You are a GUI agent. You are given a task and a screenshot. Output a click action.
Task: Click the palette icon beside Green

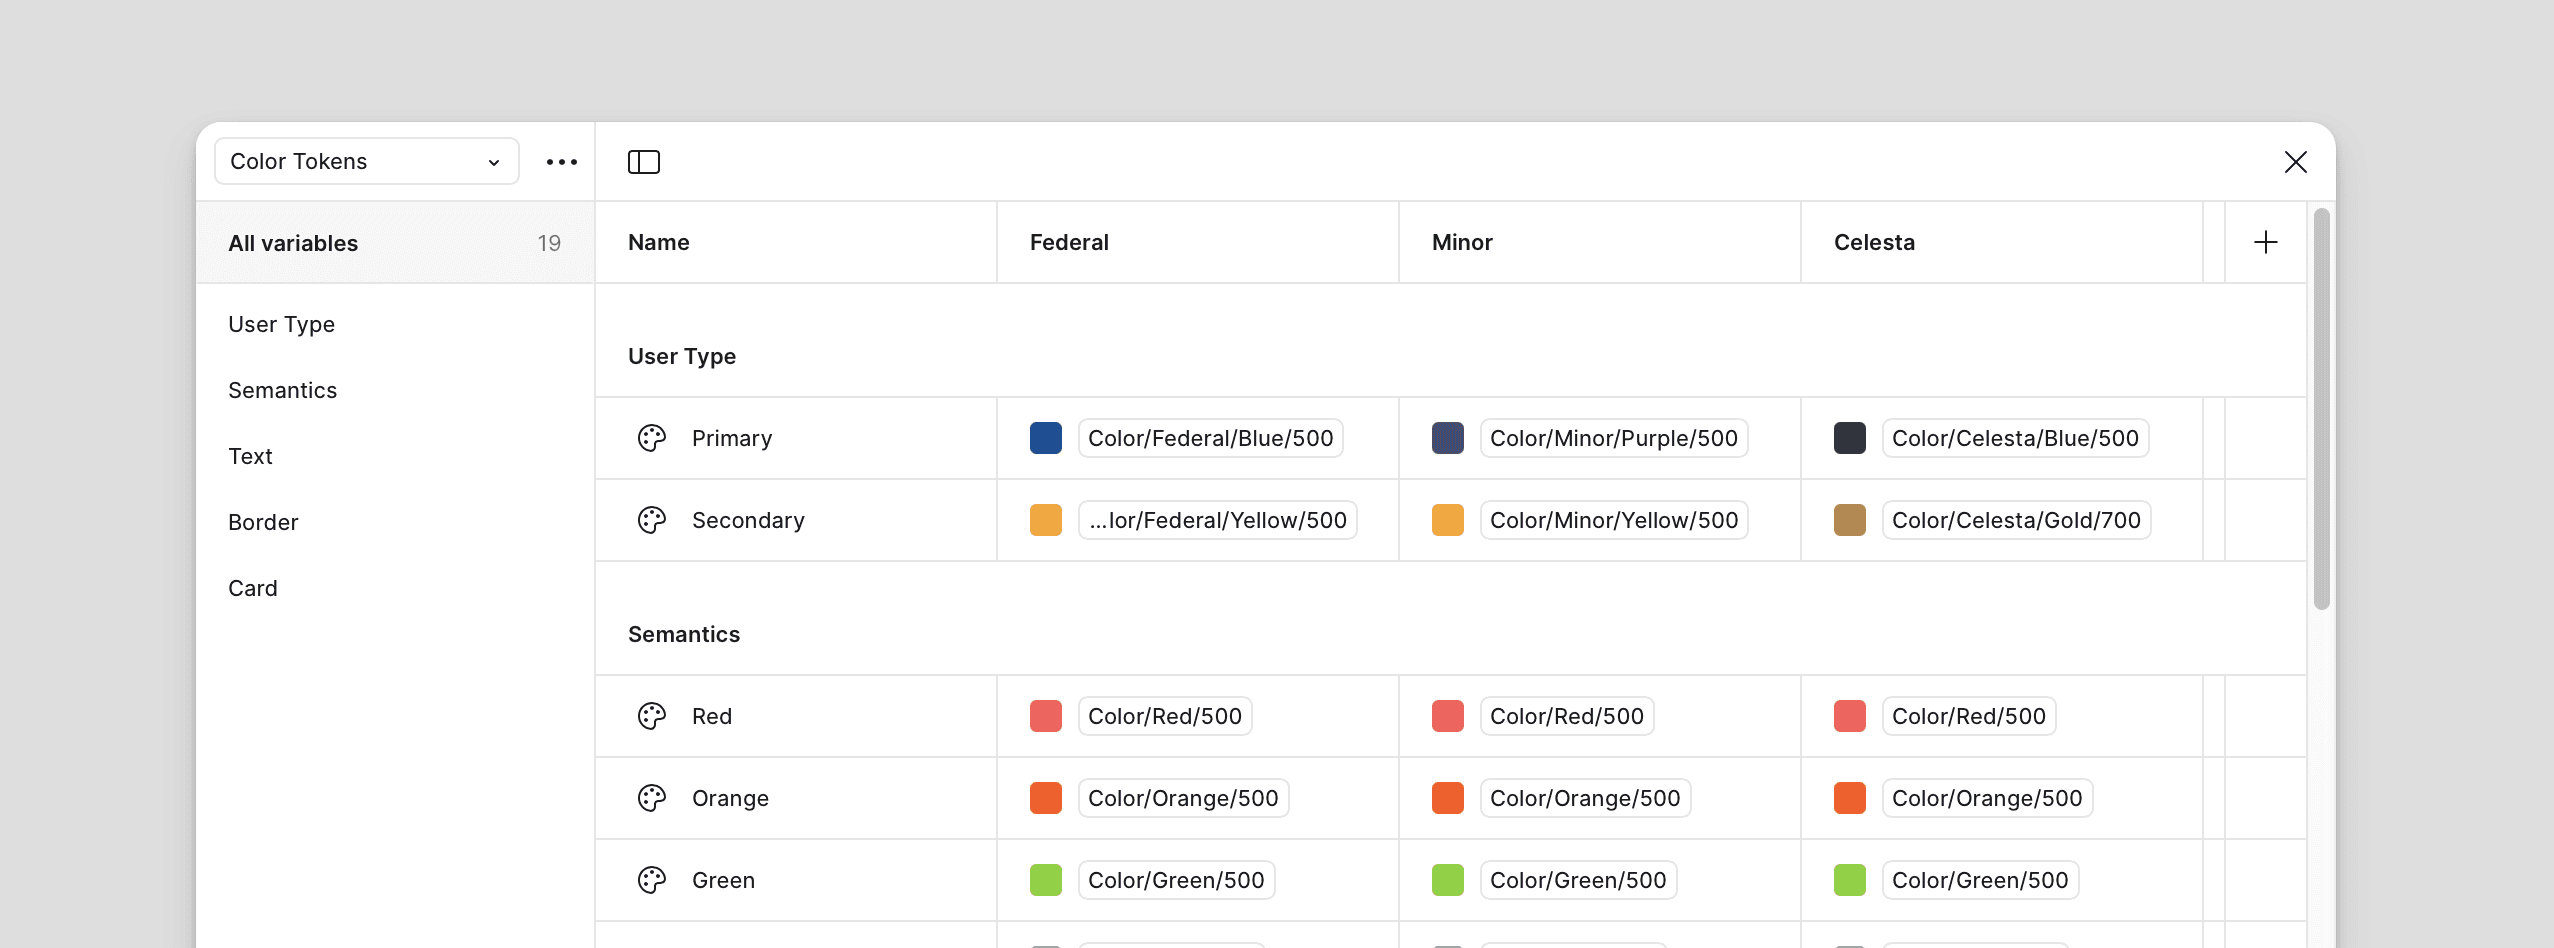[652, 880]
